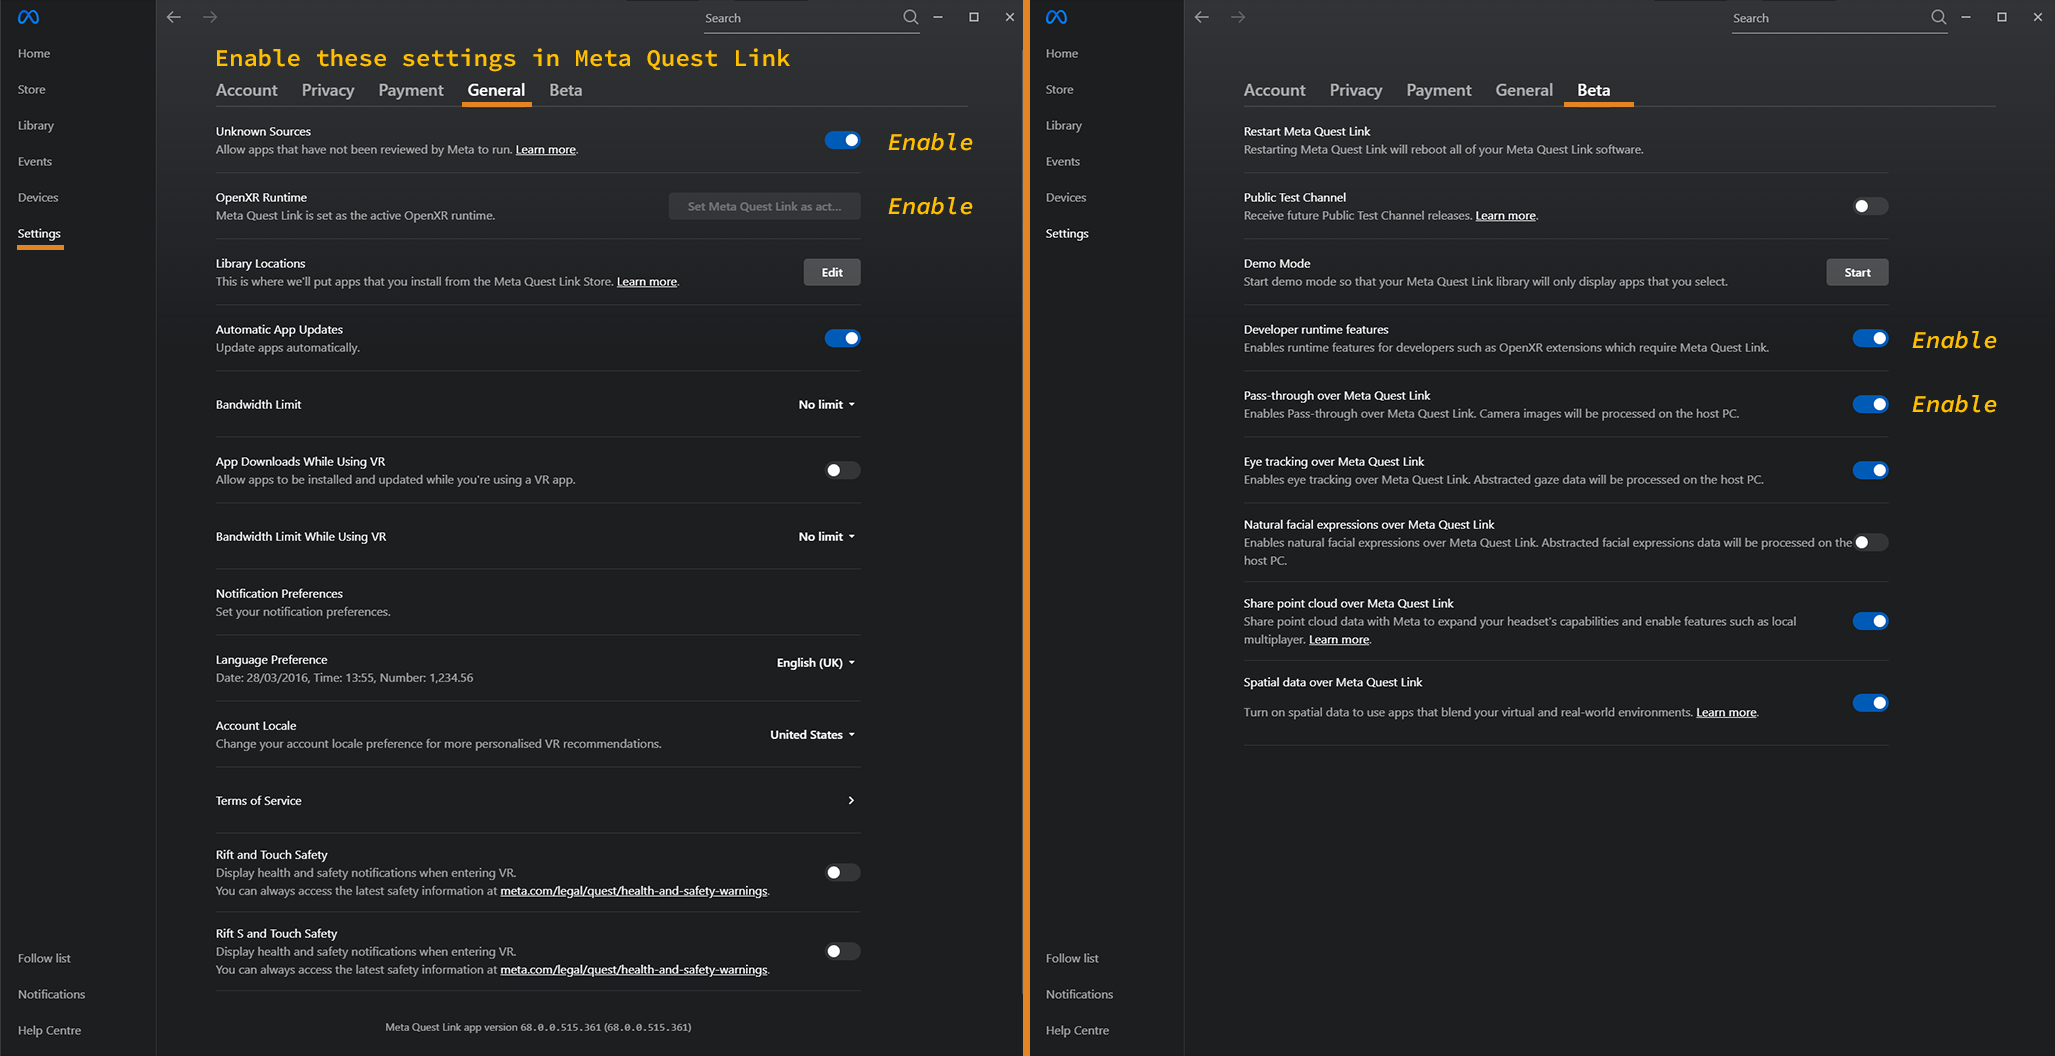Open Account tab in right window
This screenshot has height=1056, width=2055.
pos(1274,90)
